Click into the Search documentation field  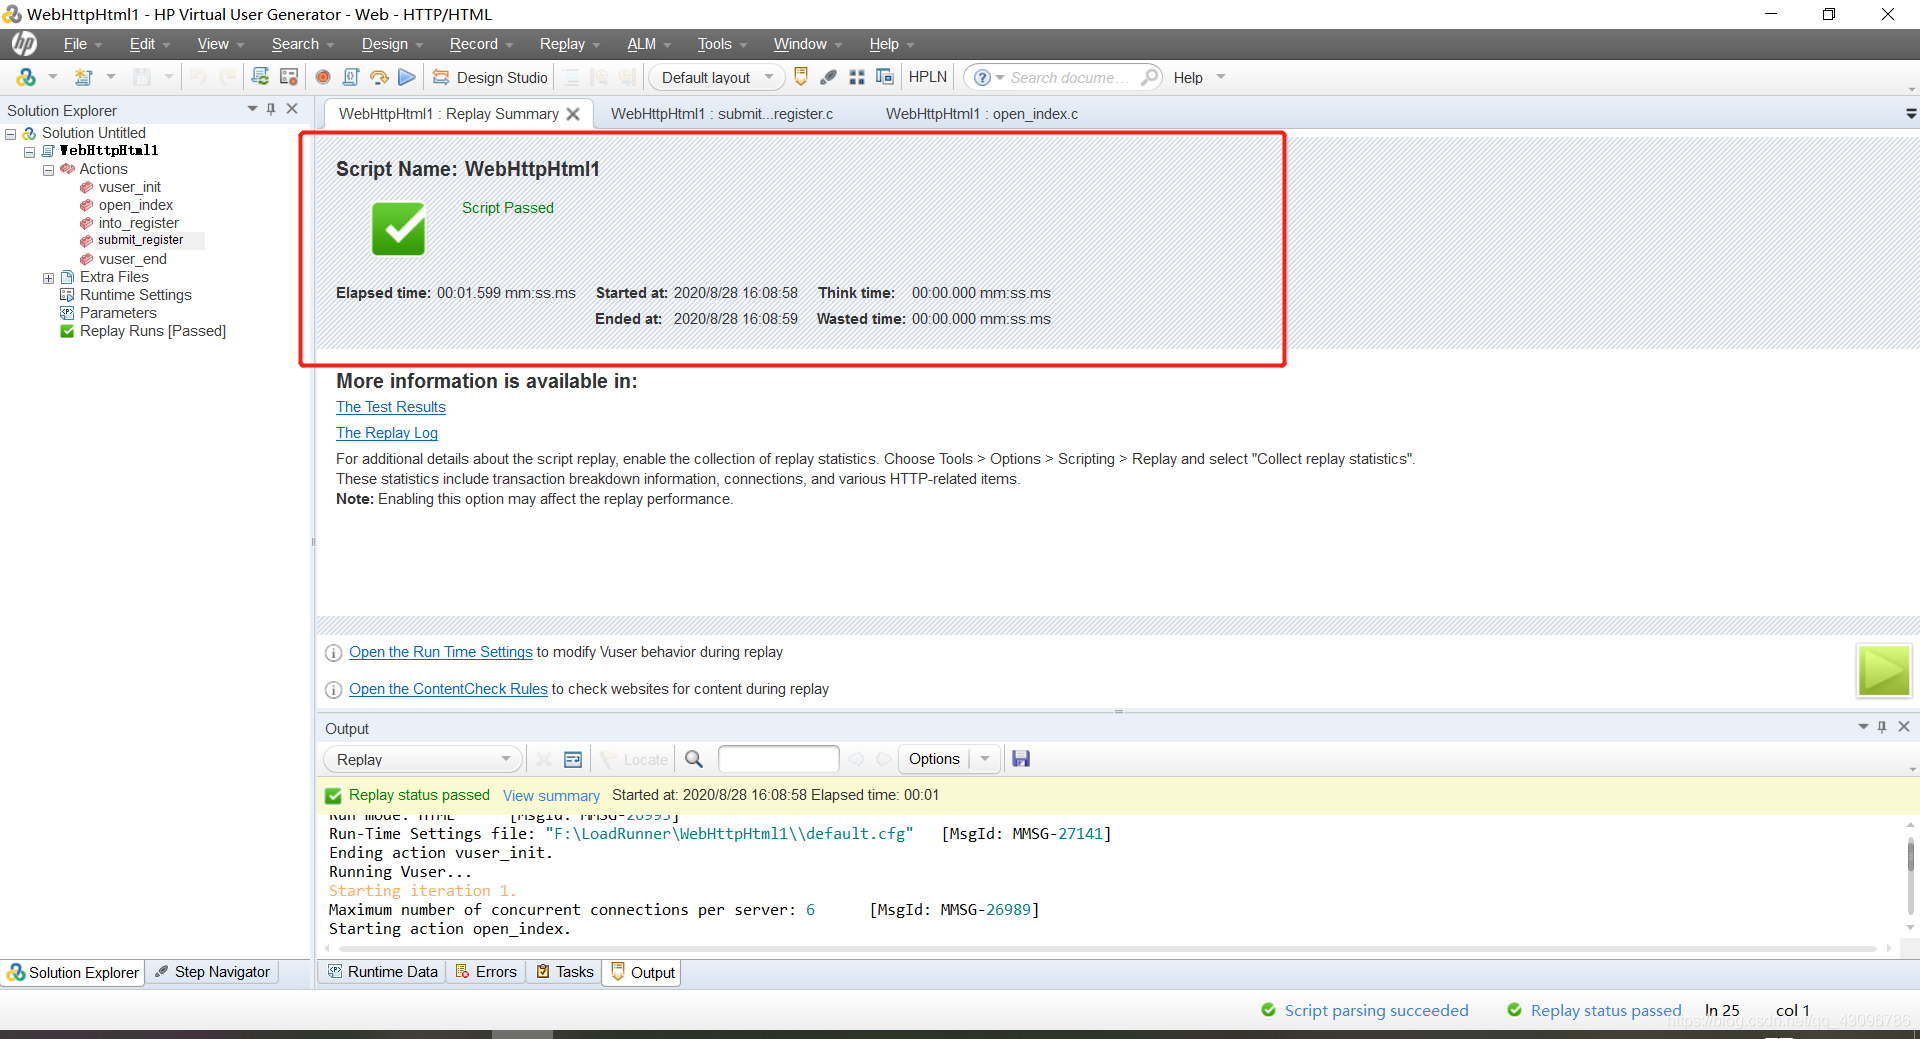point(1070,77)
